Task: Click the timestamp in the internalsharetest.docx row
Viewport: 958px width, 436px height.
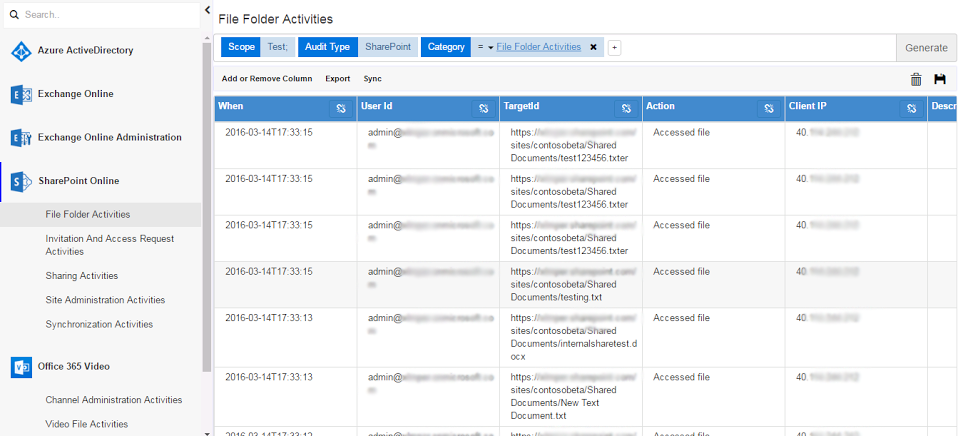Action: [269, 318]
